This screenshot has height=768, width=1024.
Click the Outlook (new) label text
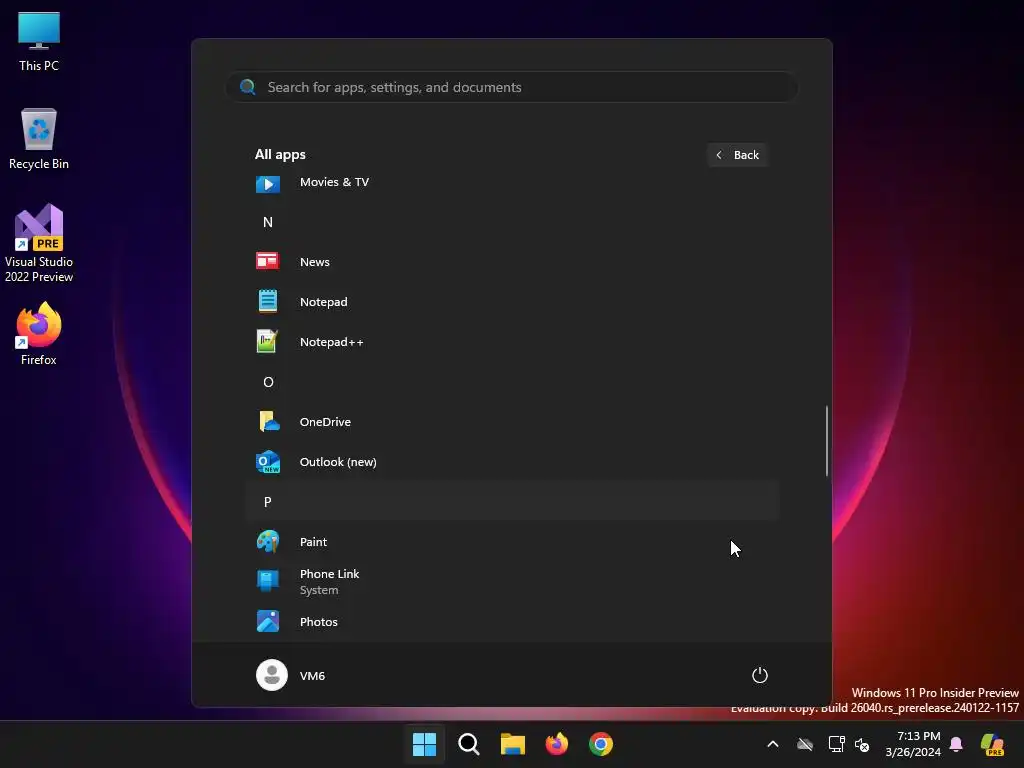338,462
